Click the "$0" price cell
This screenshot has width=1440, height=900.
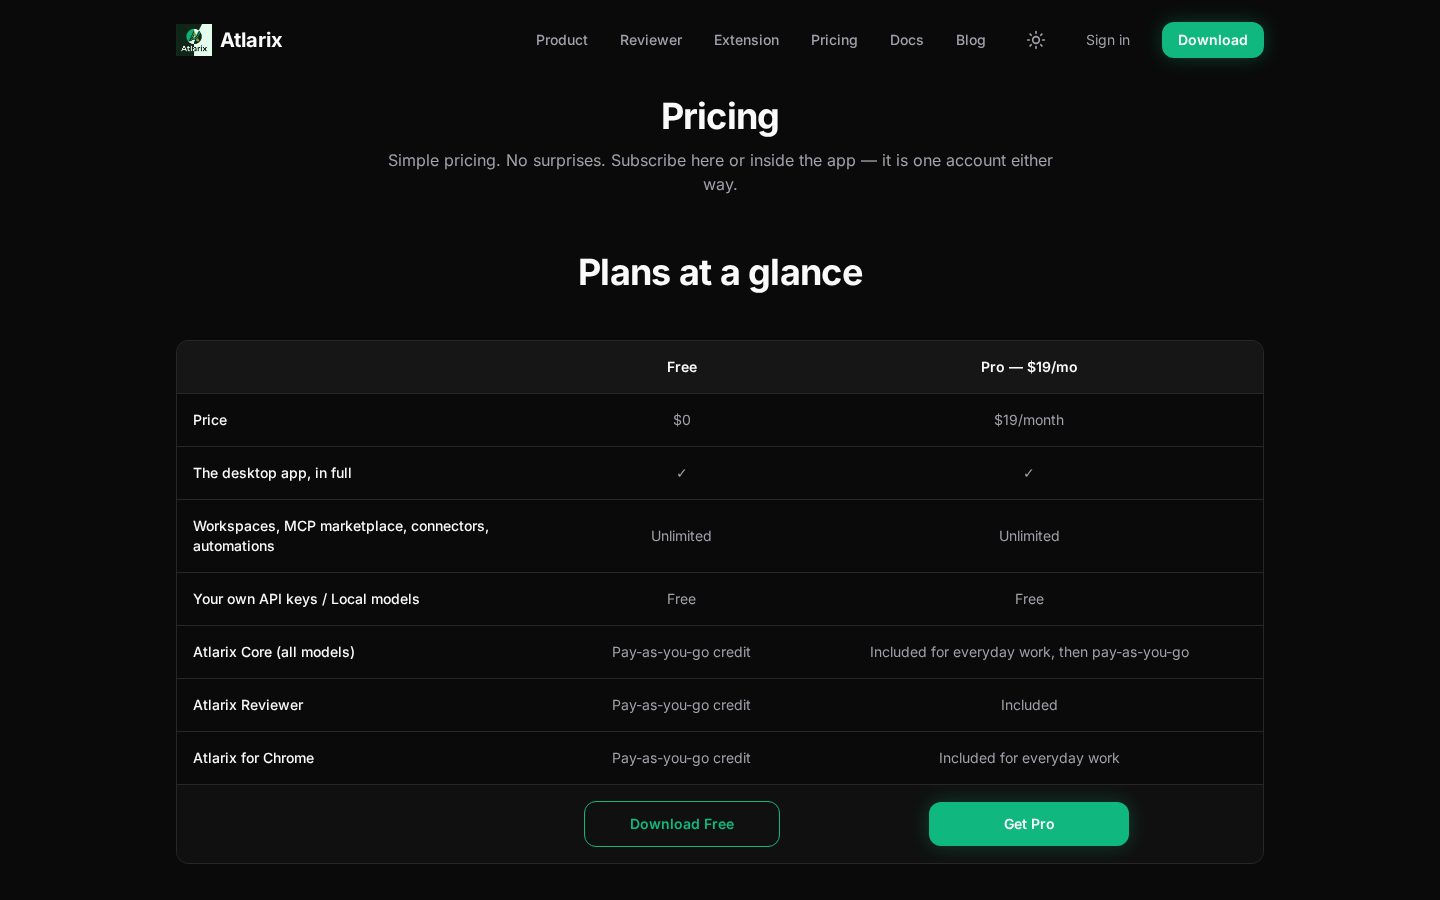coord(682,420)
